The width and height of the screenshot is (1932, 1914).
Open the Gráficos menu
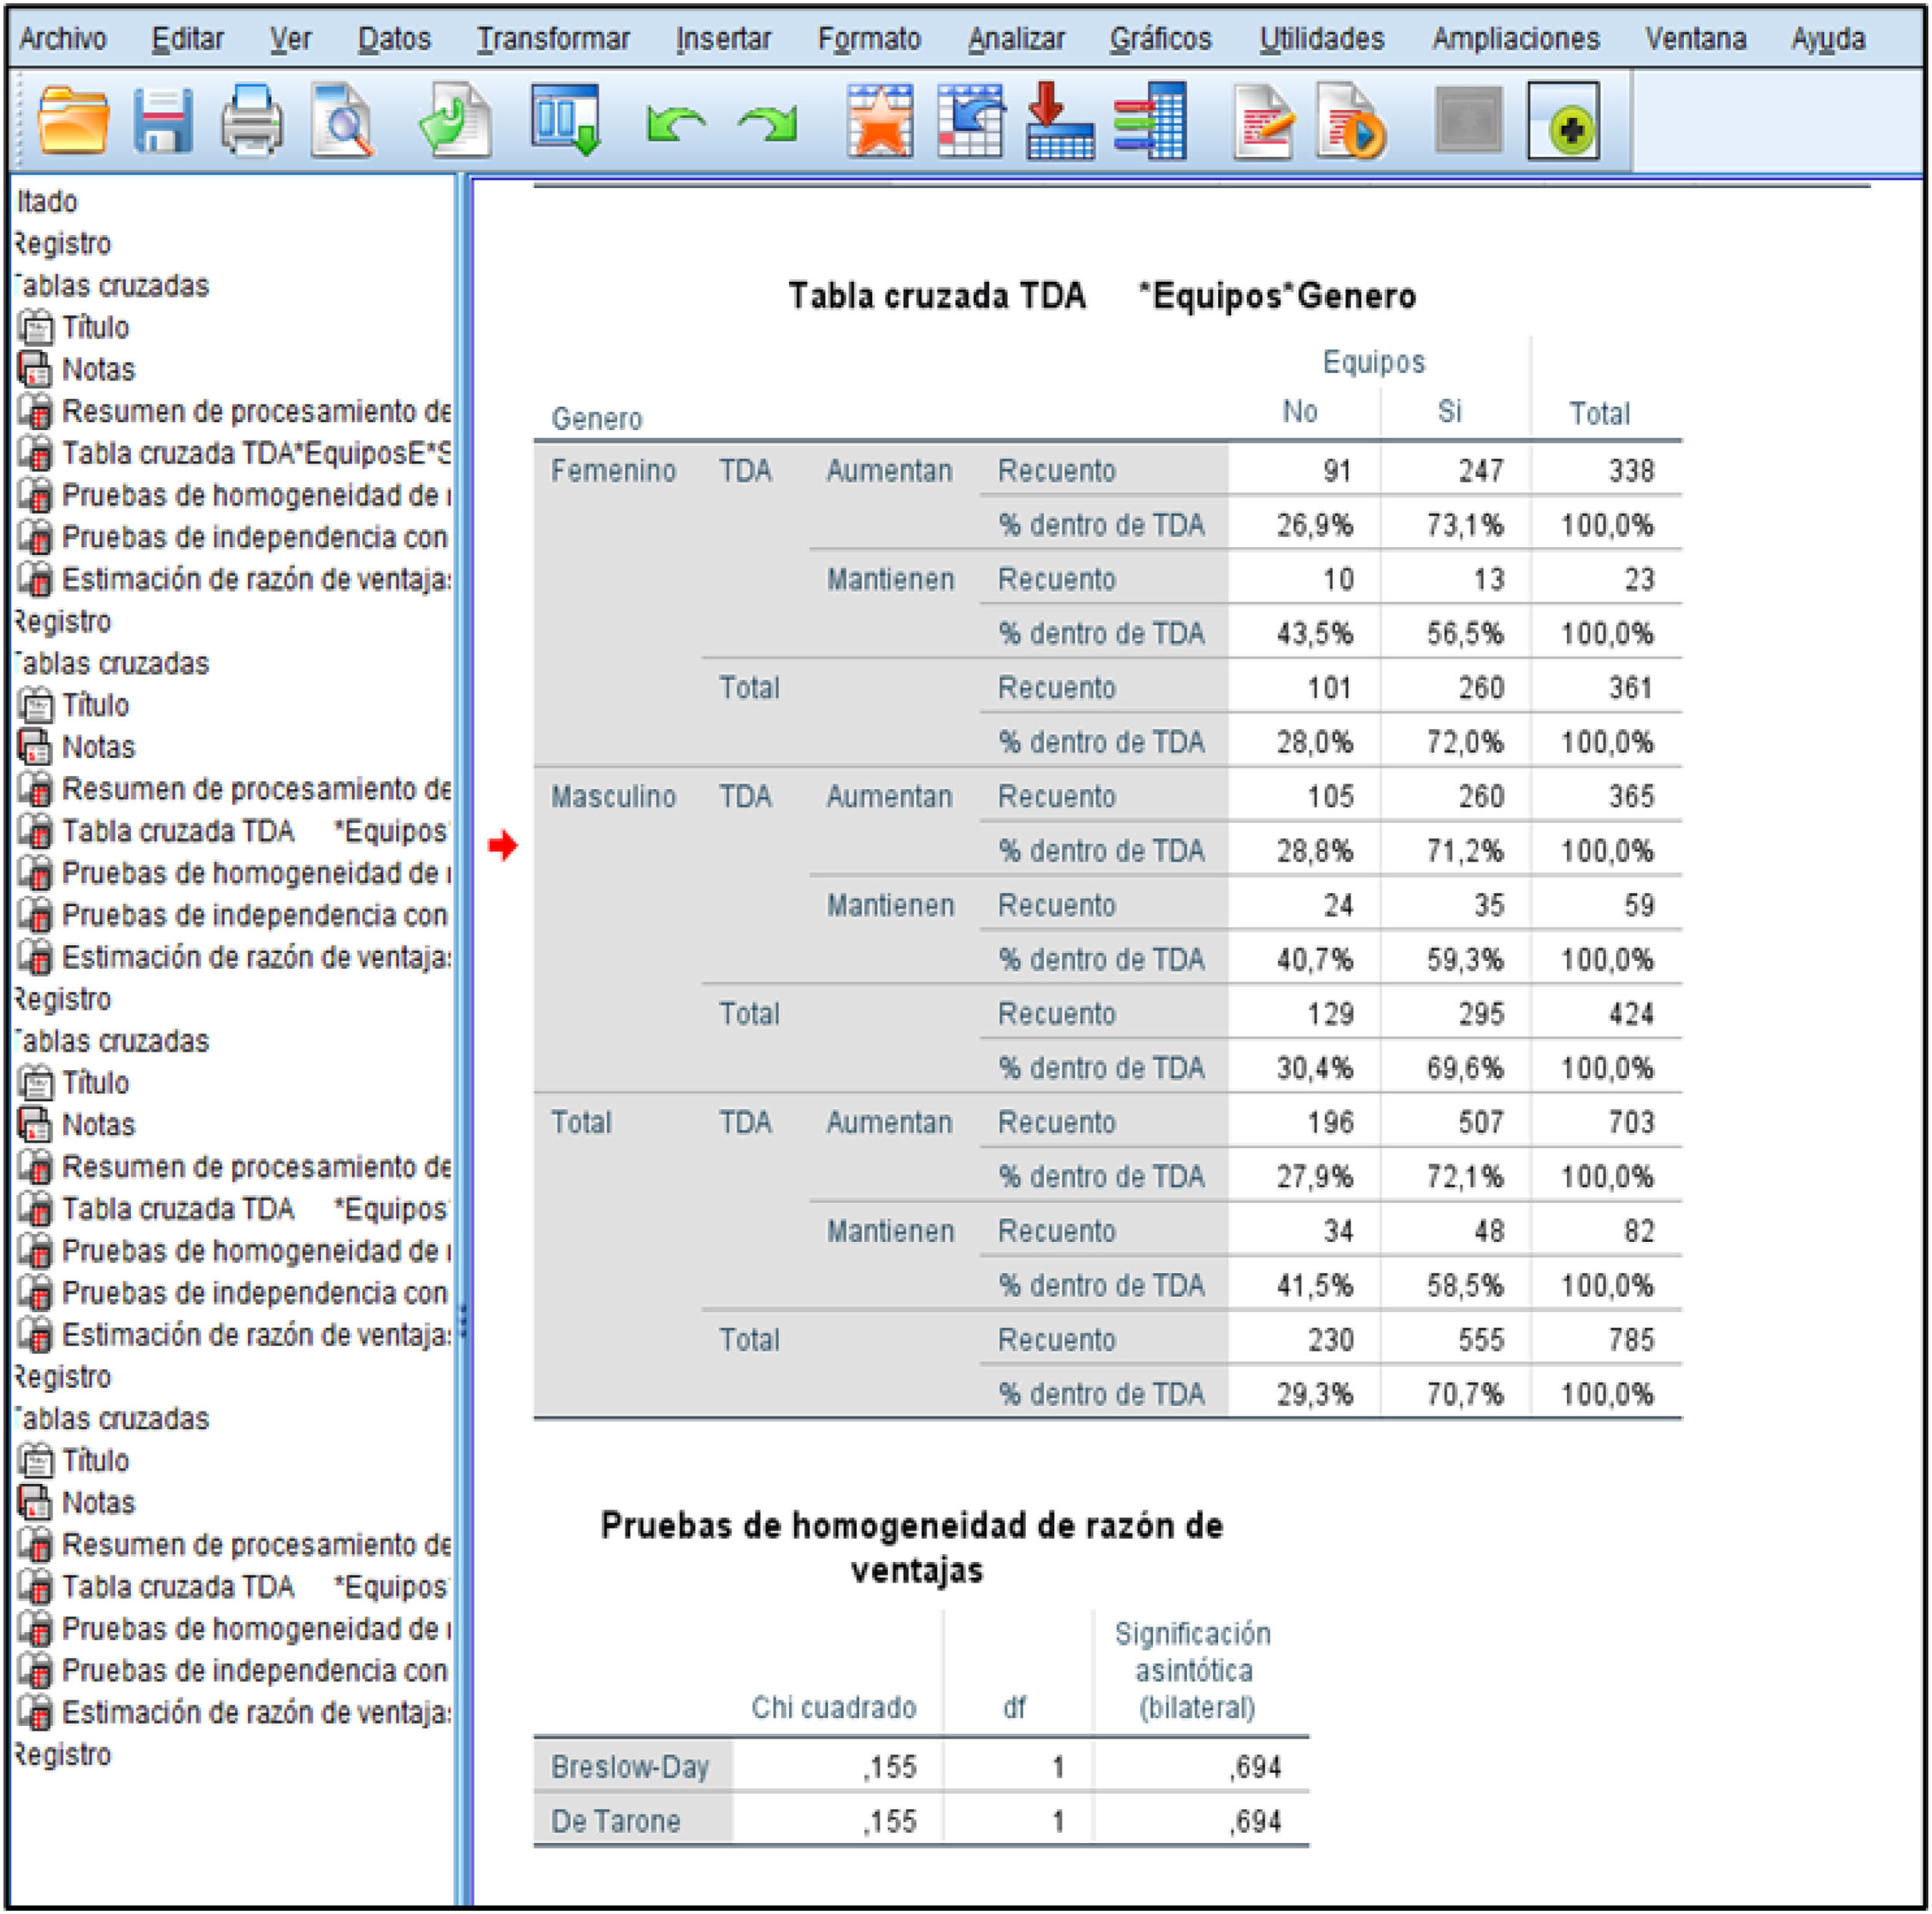pyautogui.click(x=1160, y=38)
